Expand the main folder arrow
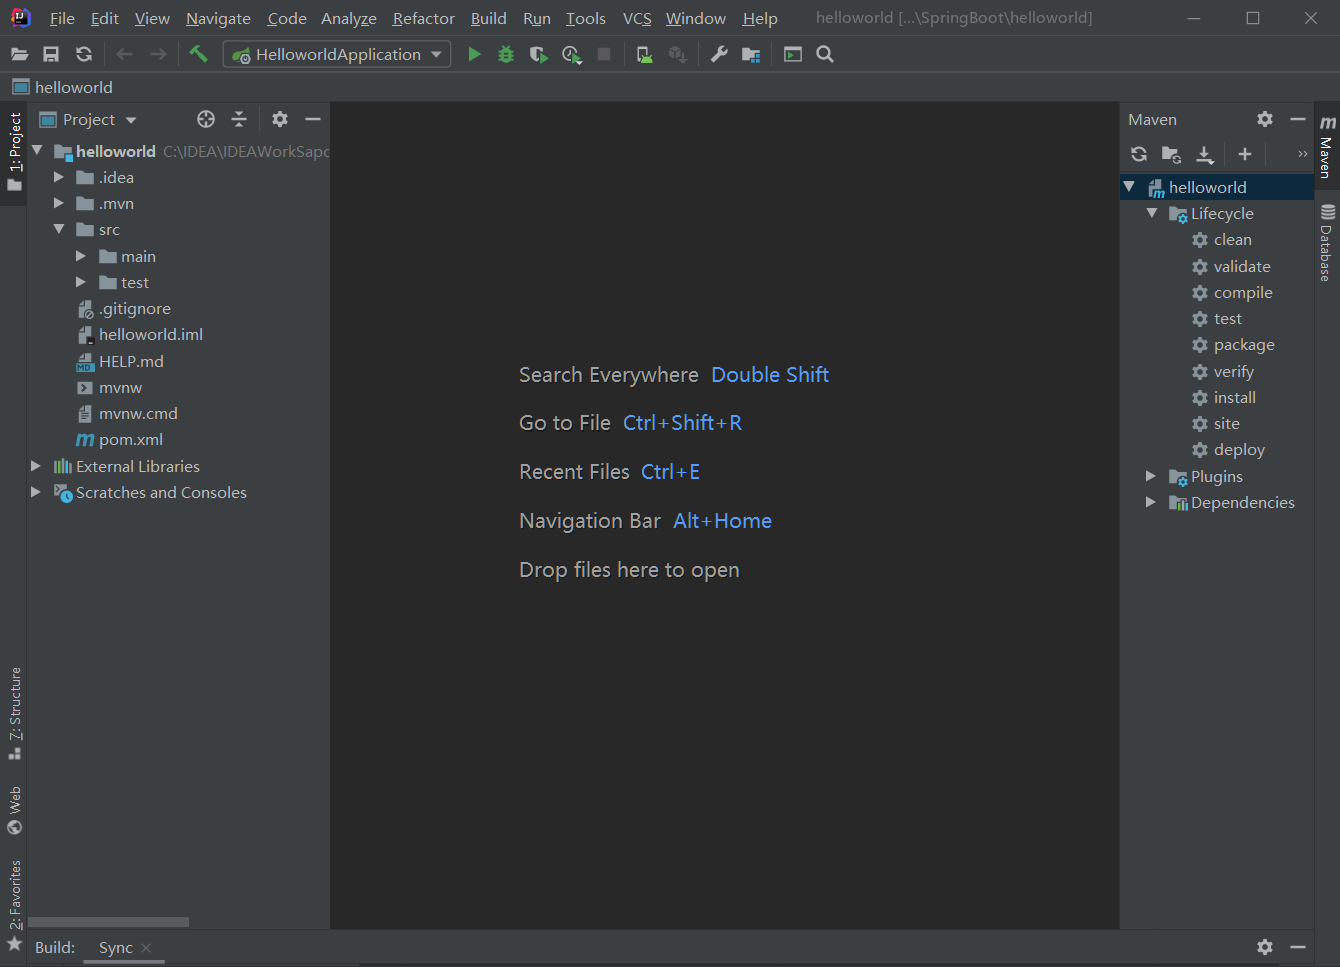Image resolution: width=1340 pixels, height=967 pixels. (x=81, y=256)
